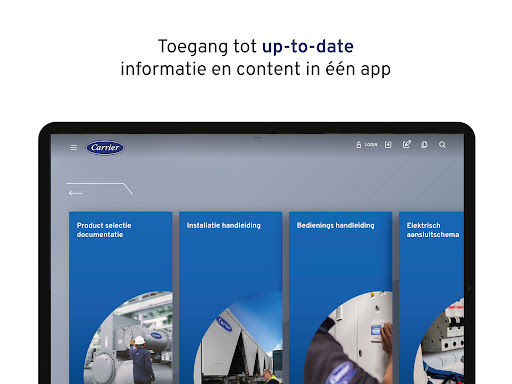Go back with the left arrow
Screen dimensions: 512x384
[x=76, y=193]
